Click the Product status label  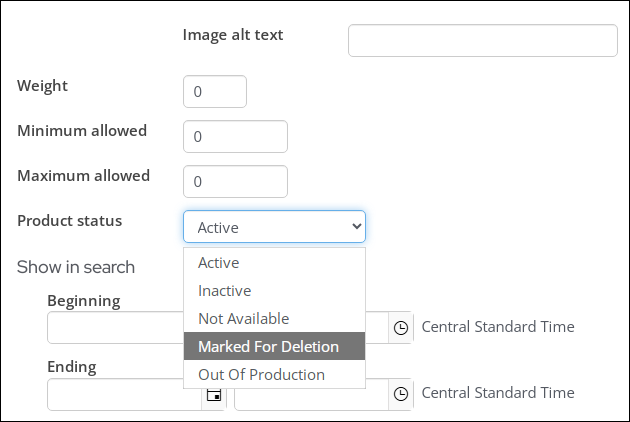tap(70, 221)
